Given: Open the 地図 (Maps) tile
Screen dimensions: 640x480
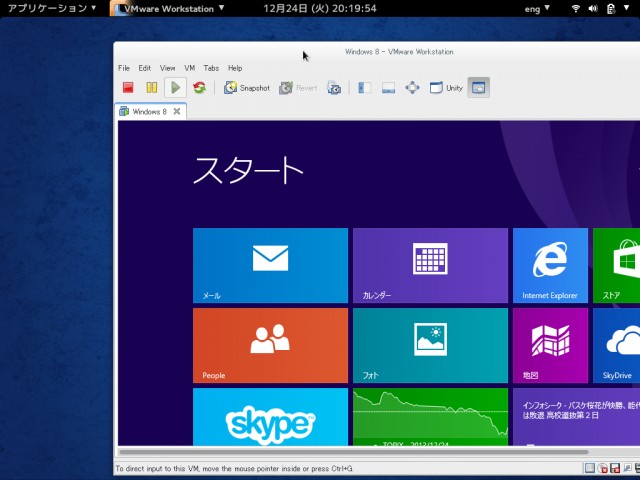Looking at the screenshot, I should click(x=550, y=345).
